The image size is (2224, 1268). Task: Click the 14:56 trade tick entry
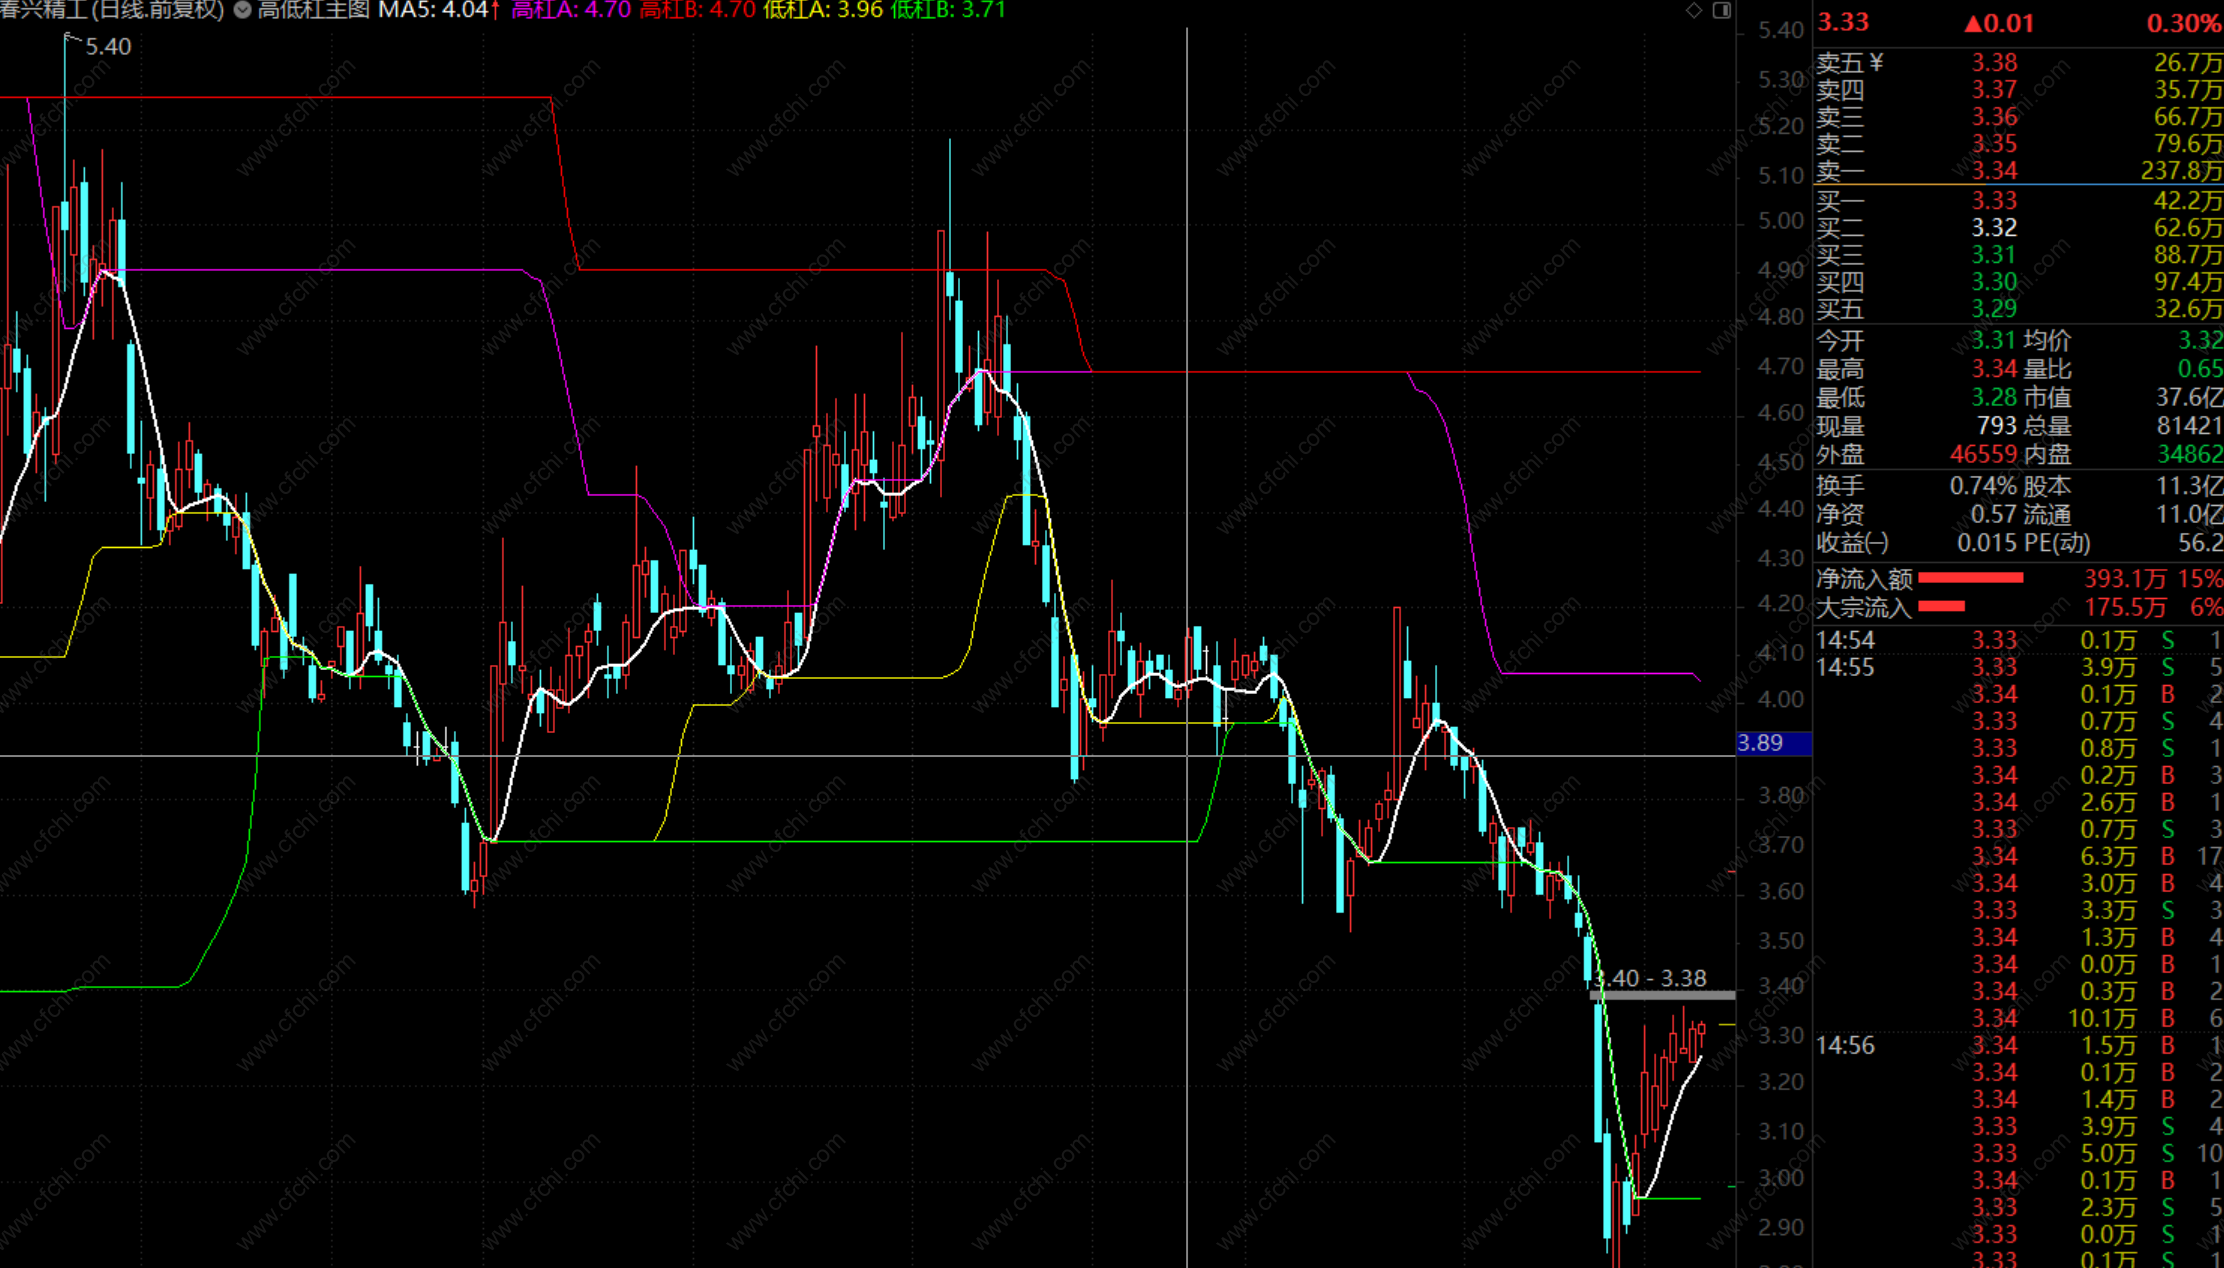pyautogui.click(x=1845, y=1045)
